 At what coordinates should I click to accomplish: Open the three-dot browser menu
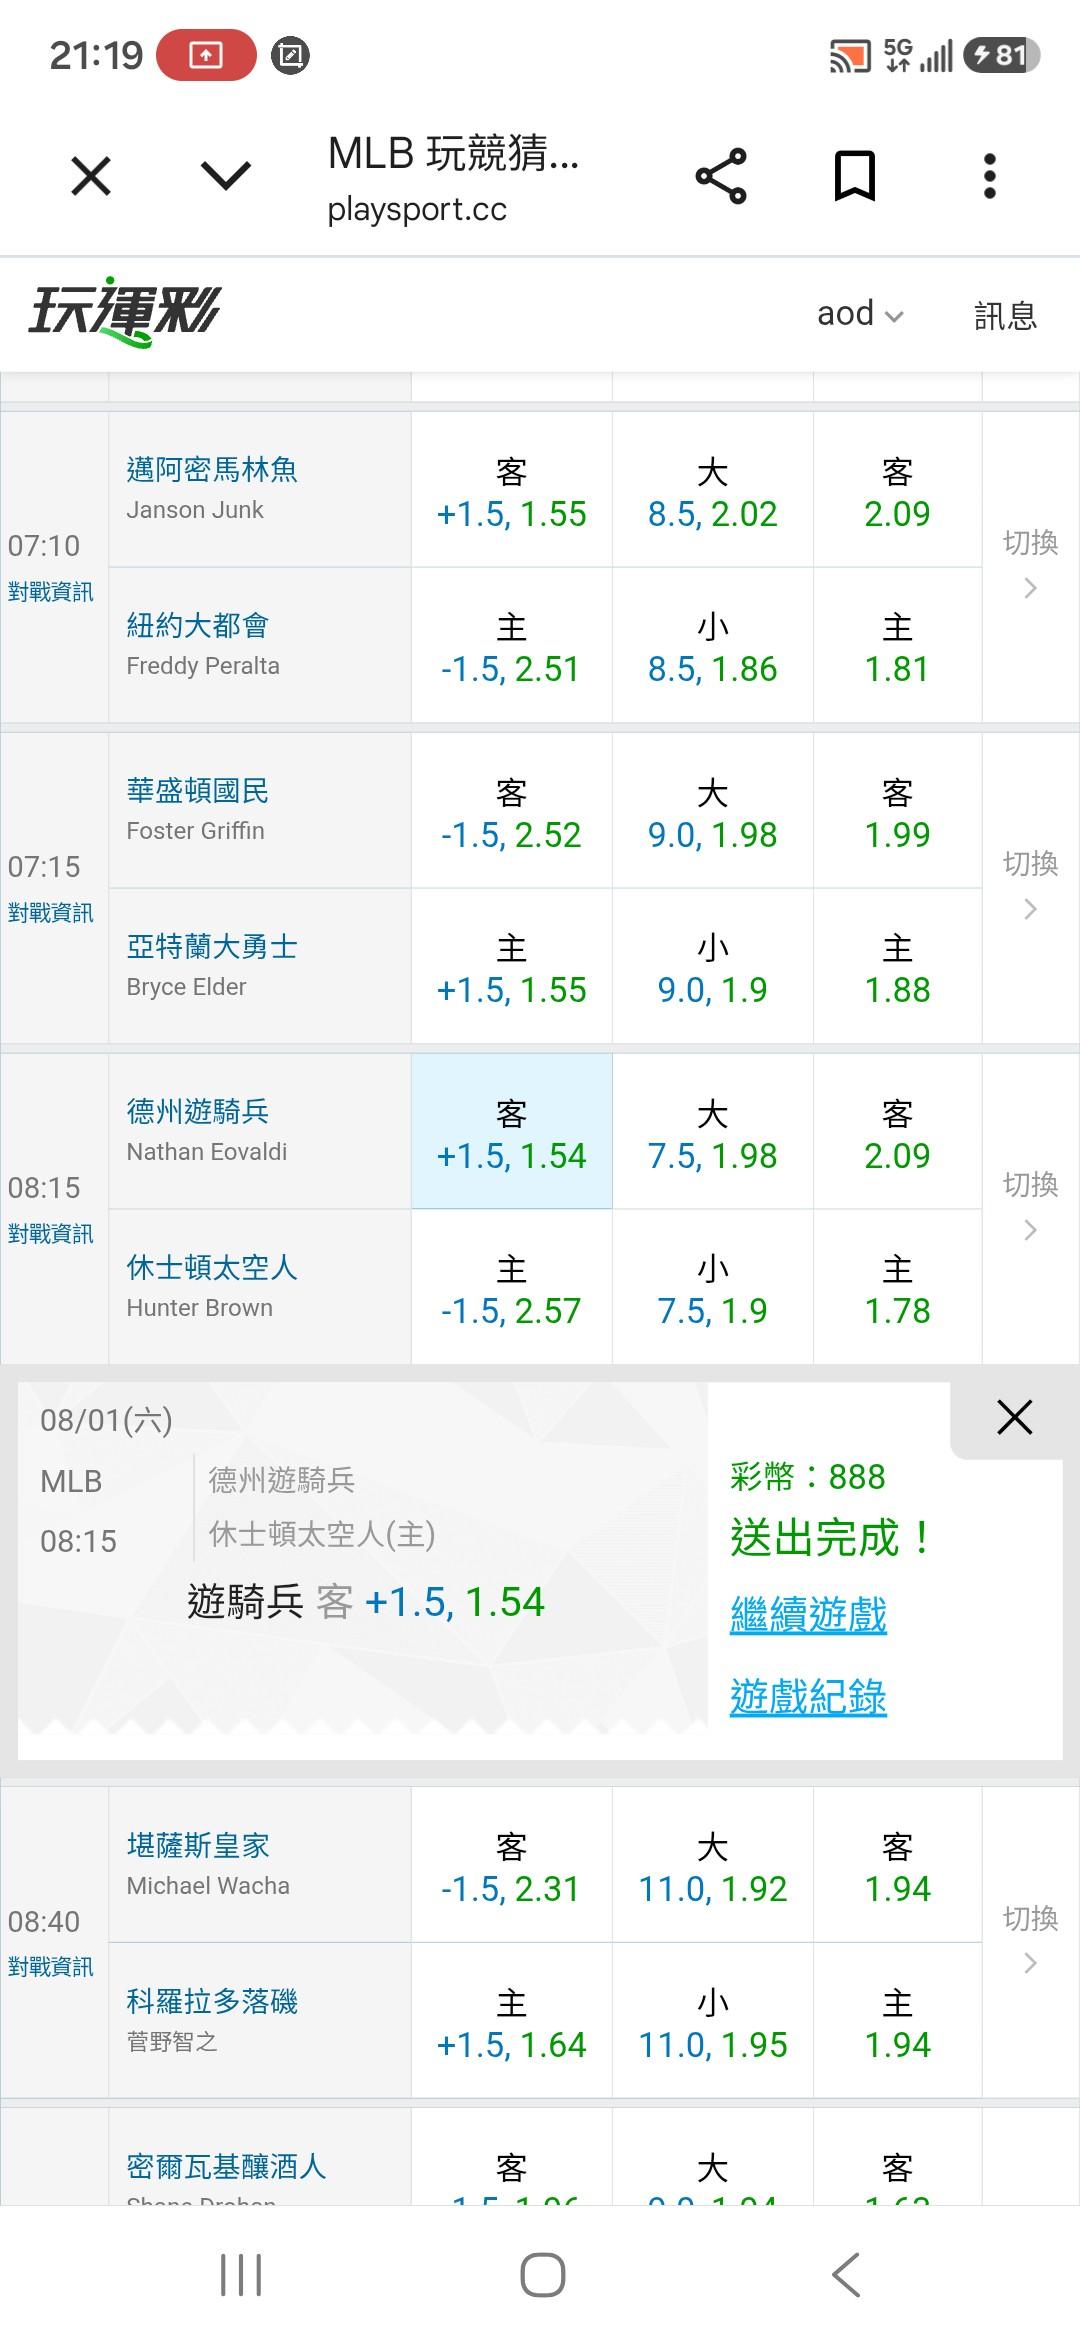point(990,177)
